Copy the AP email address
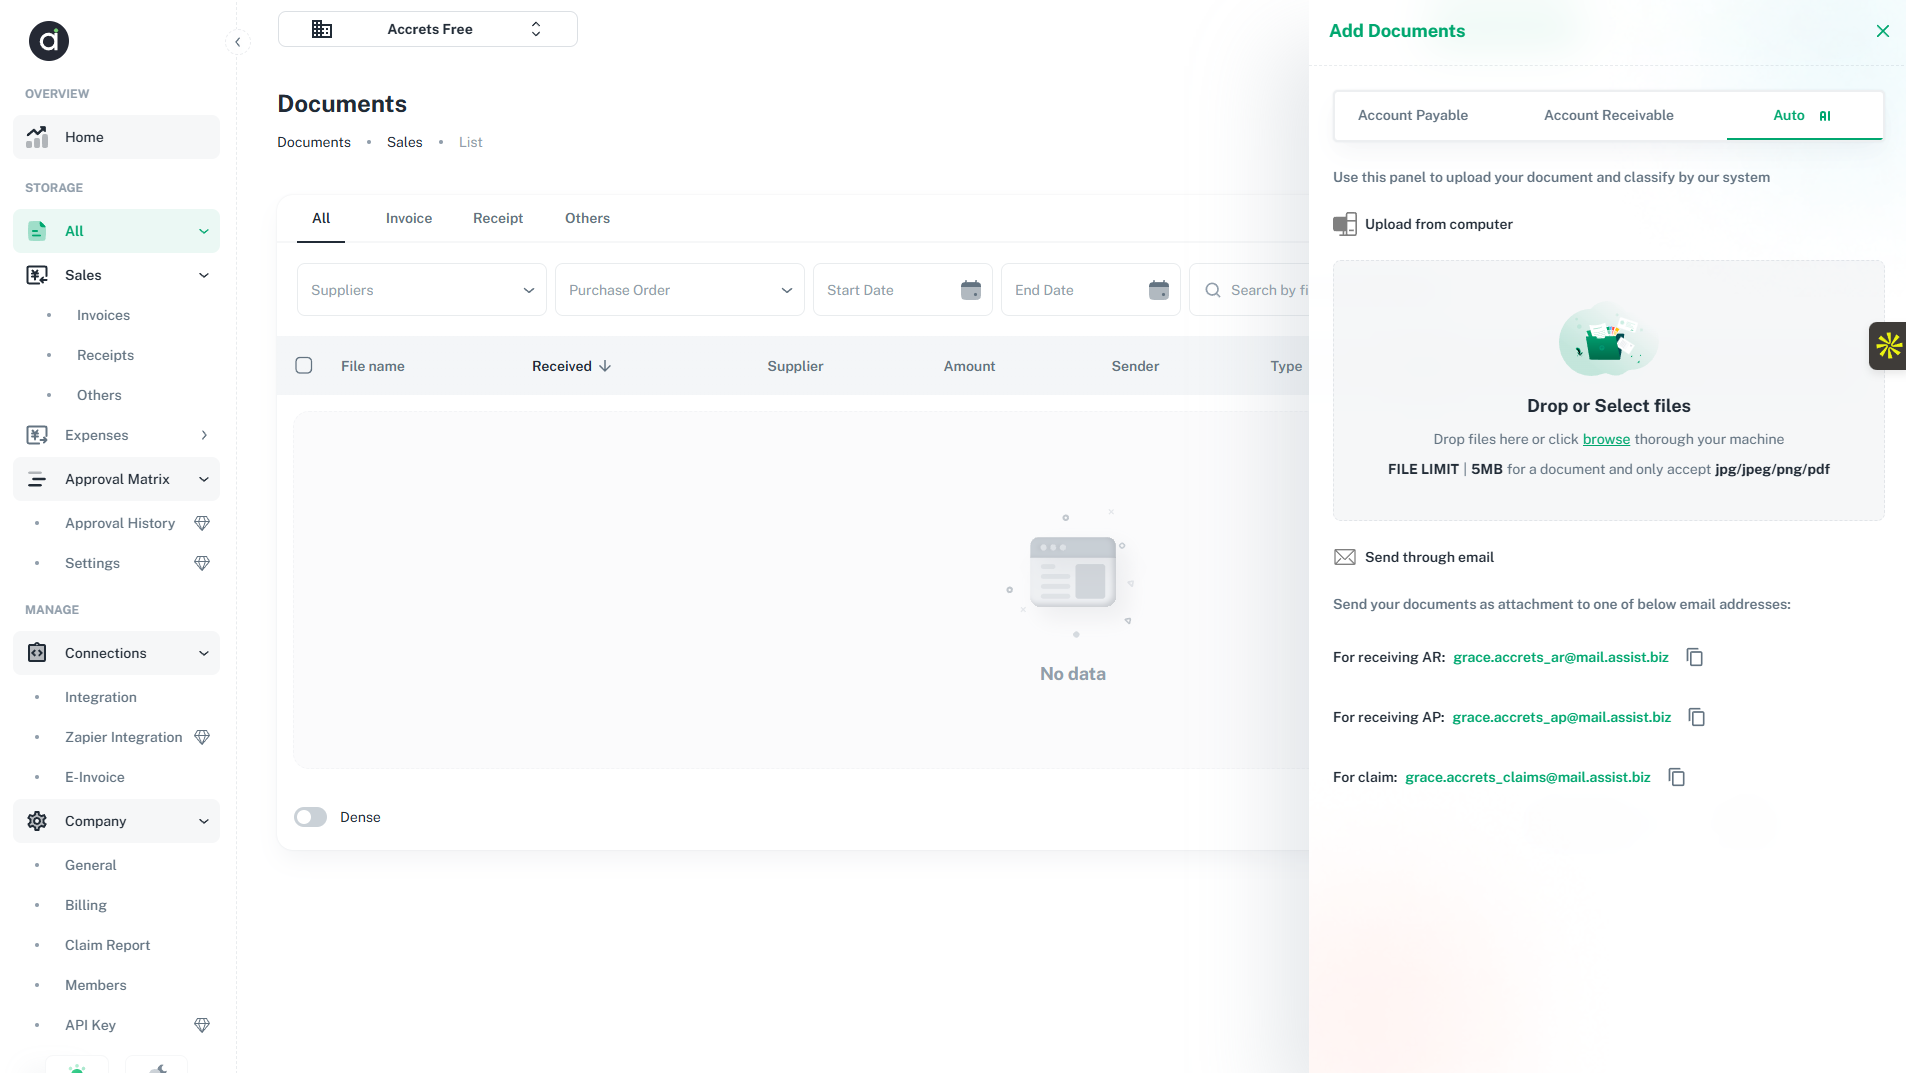This screenshot has width=1906, height=1073. pyautogui.click(x=1697, y=717)
